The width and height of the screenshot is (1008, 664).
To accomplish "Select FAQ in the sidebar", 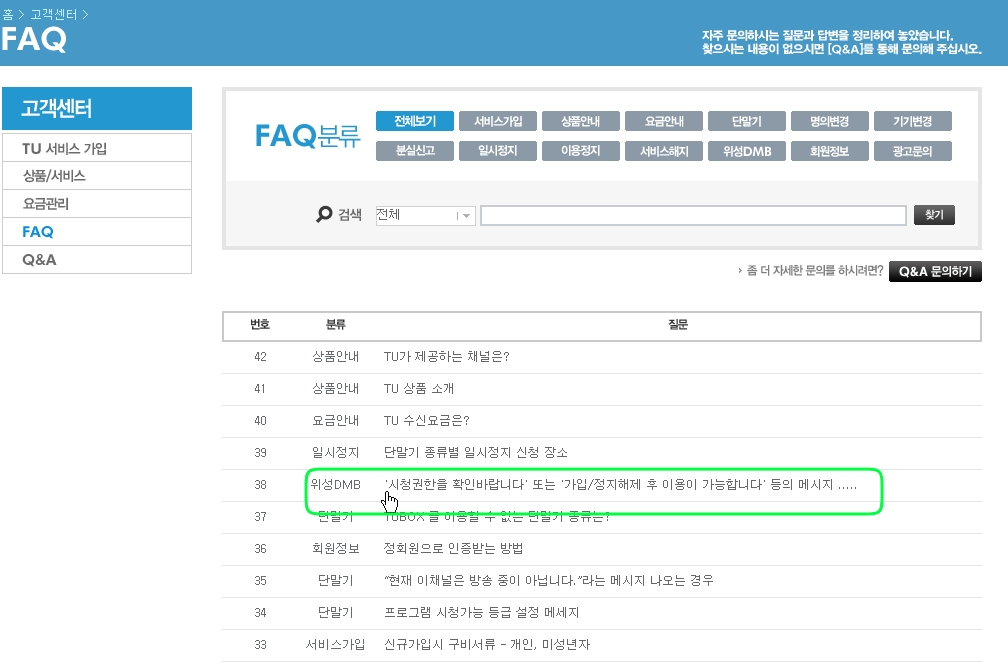I will pyautogui.click(x=97, y=232).
